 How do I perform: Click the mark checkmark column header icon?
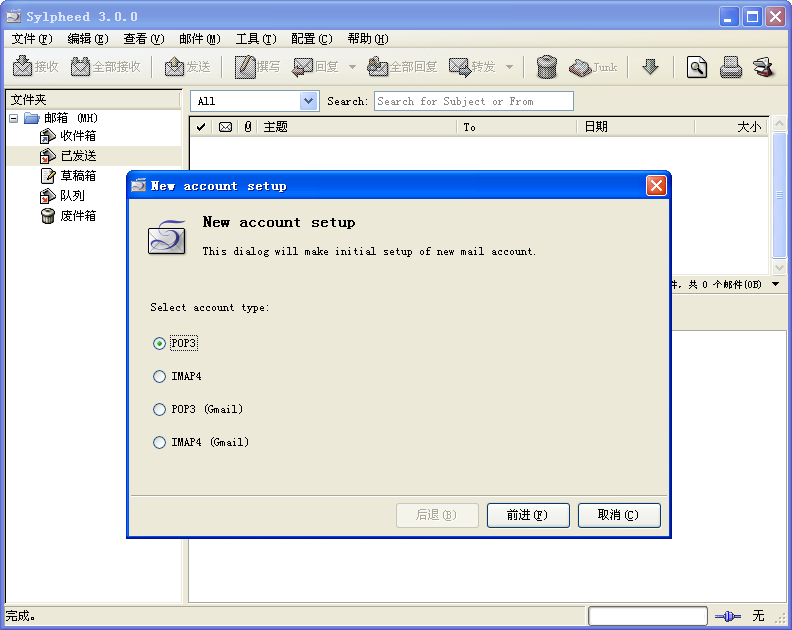pos(201,127)
